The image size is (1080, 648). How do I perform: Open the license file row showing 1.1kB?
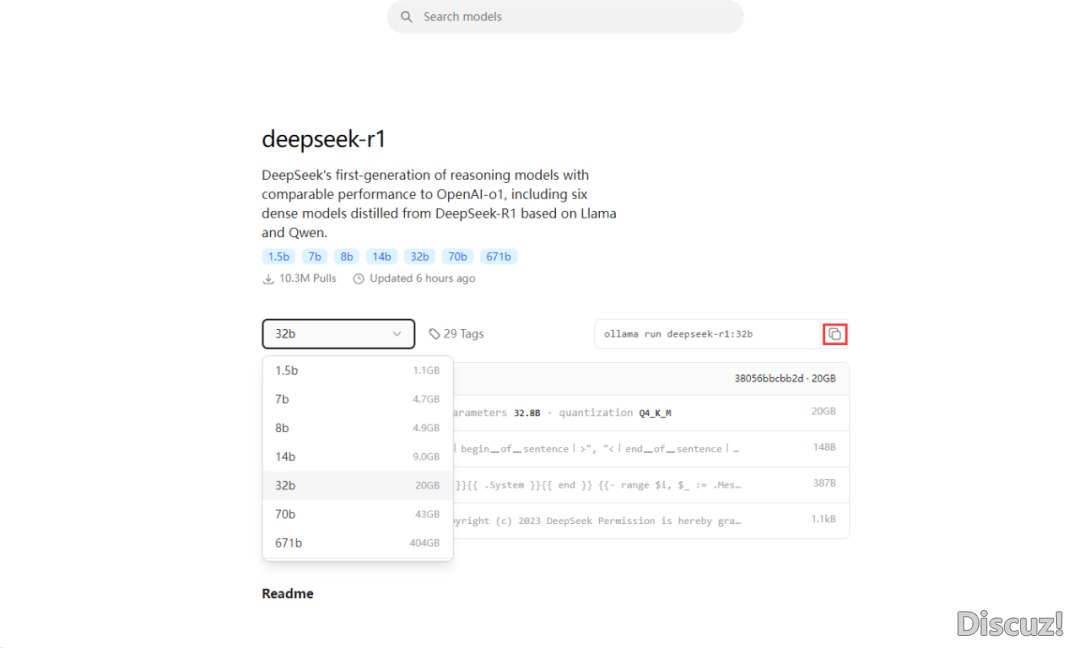[x=650, y=521]
